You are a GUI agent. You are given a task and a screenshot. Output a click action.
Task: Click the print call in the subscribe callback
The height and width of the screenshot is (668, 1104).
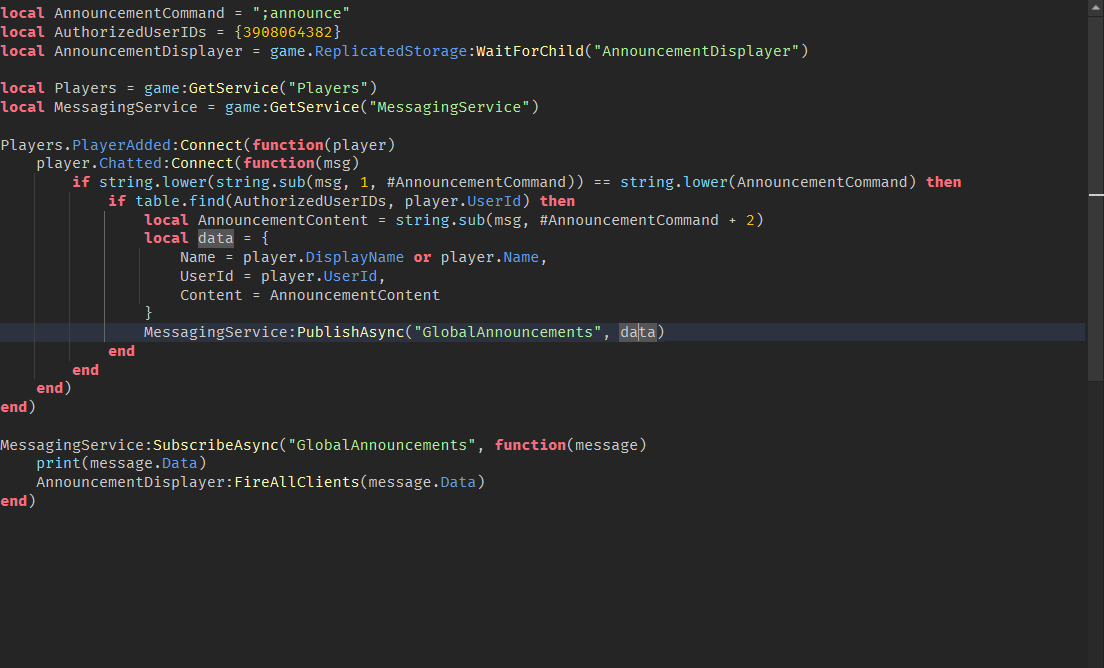(58, 463)
